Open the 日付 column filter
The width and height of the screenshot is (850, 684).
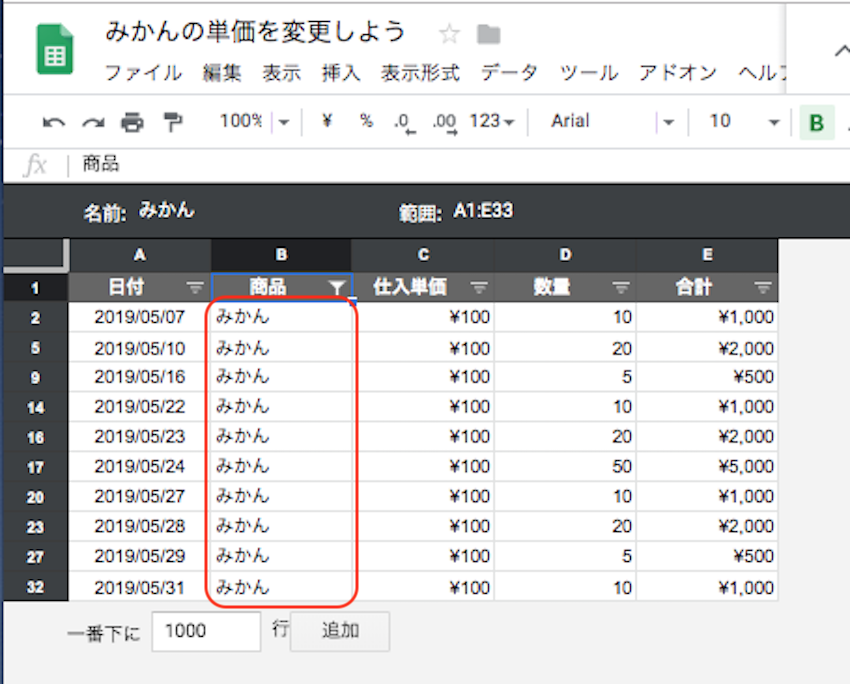pos(196,288)
